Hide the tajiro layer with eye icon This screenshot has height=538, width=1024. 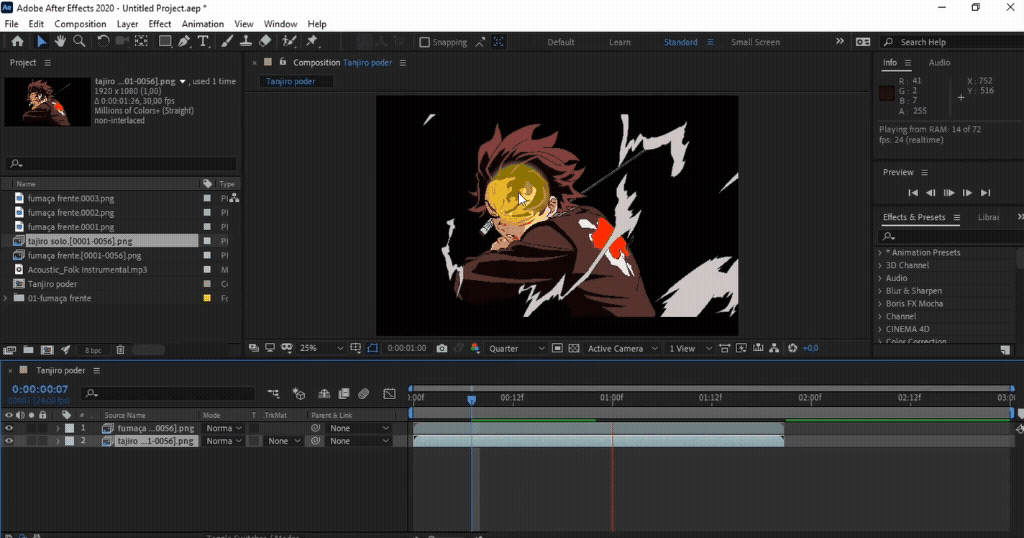pos(8,441)
